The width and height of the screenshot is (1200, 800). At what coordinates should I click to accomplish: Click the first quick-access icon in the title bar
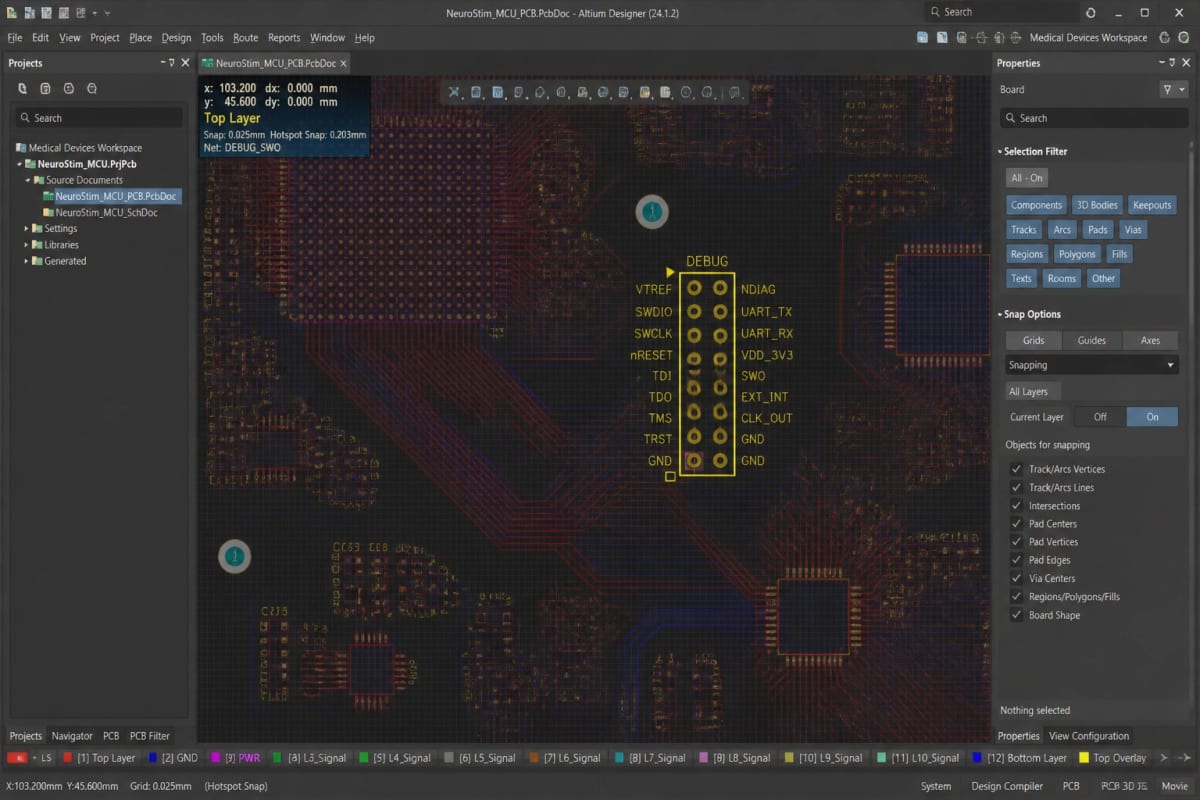tap(11, 12)
